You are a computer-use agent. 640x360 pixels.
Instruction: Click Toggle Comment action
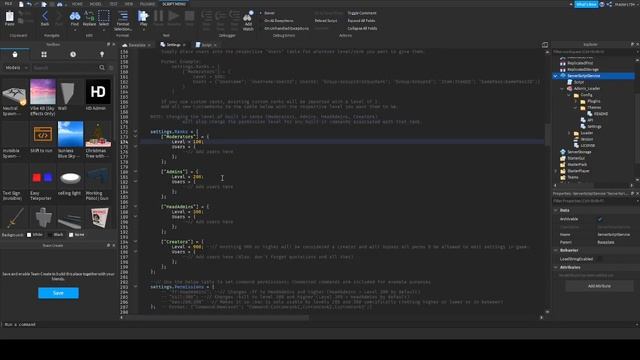click(x=362, y=13)
